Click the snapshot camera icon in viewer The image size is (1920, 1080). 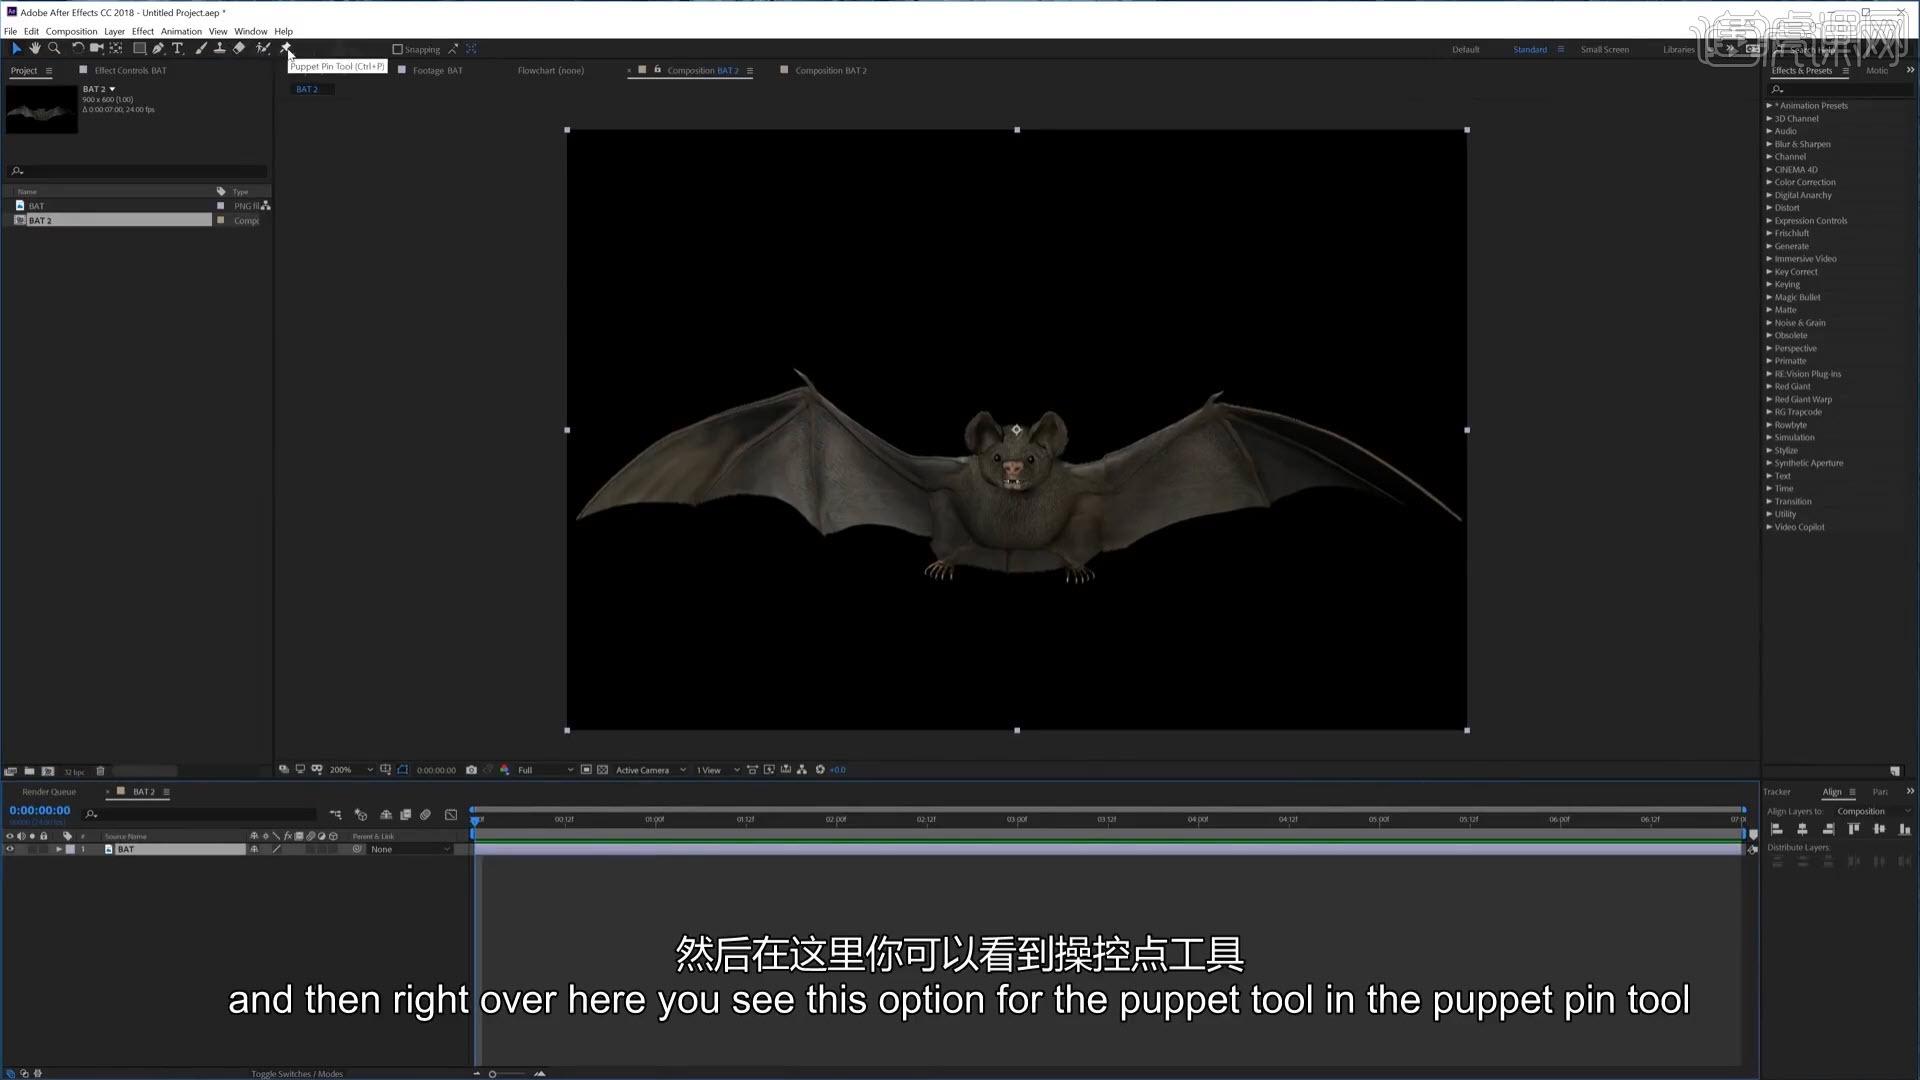pos(471,770)
